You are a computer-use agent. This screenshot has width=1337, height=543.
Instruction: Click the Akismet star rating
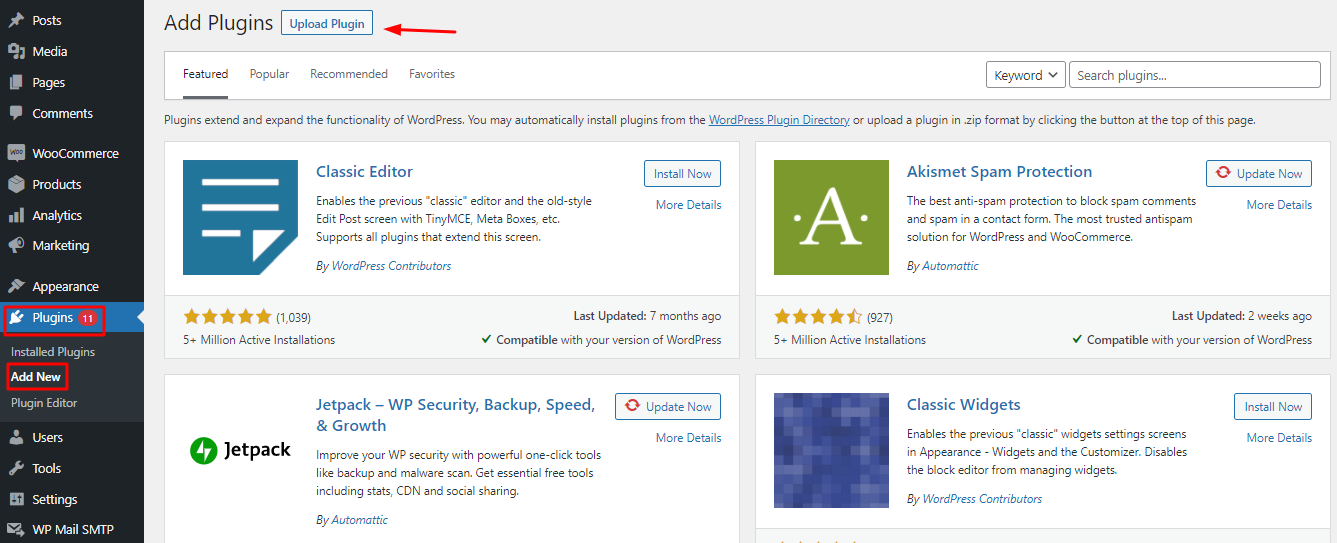point(819,317)
